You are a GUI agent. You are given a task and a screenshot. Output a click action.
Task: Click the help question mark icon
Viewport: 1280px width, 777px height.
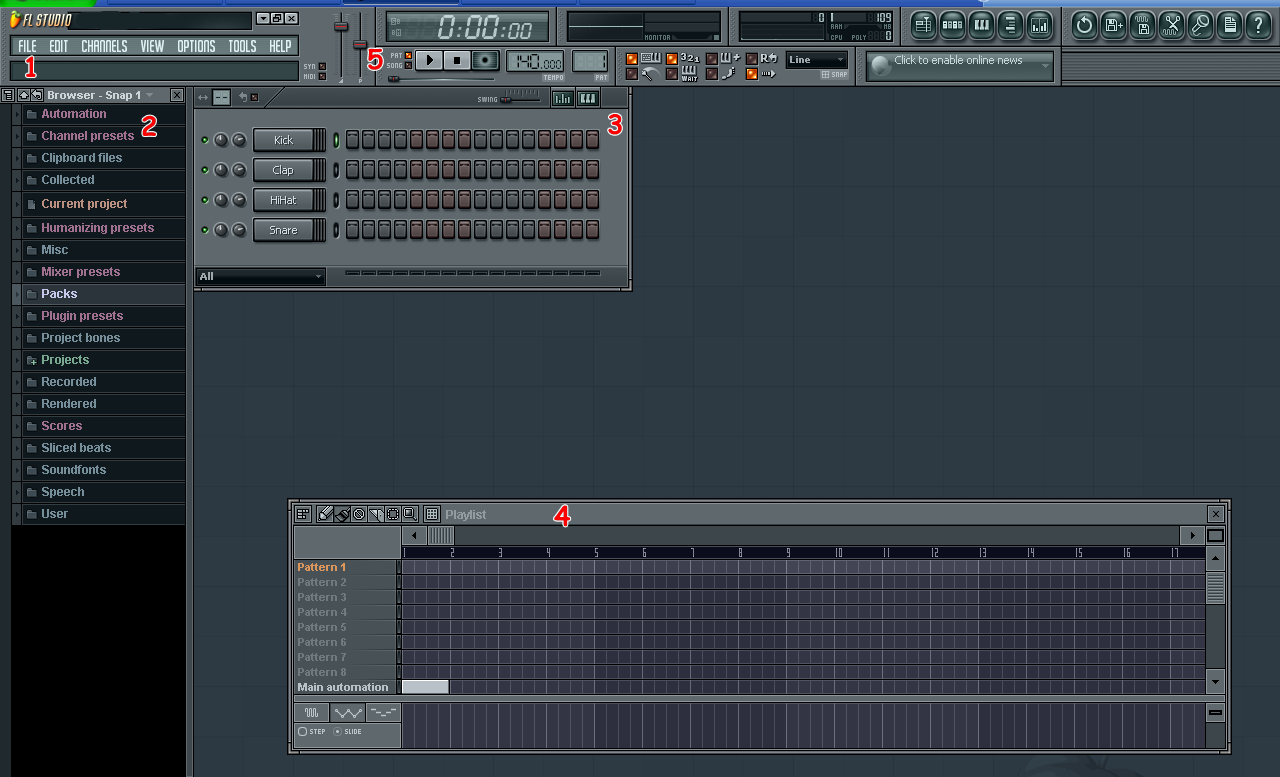coord(1258,24)
